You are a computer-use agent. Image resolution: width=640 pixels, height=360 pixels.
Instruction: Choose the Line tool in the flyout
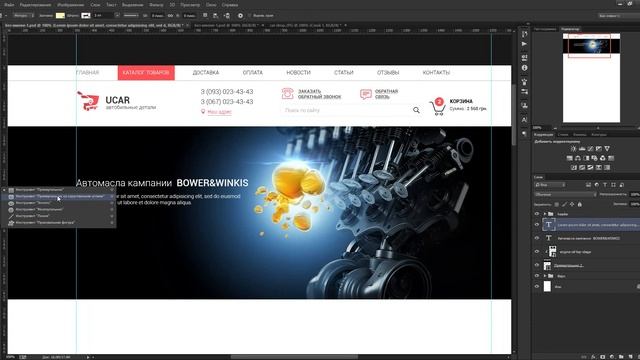[x=60, y=216]
